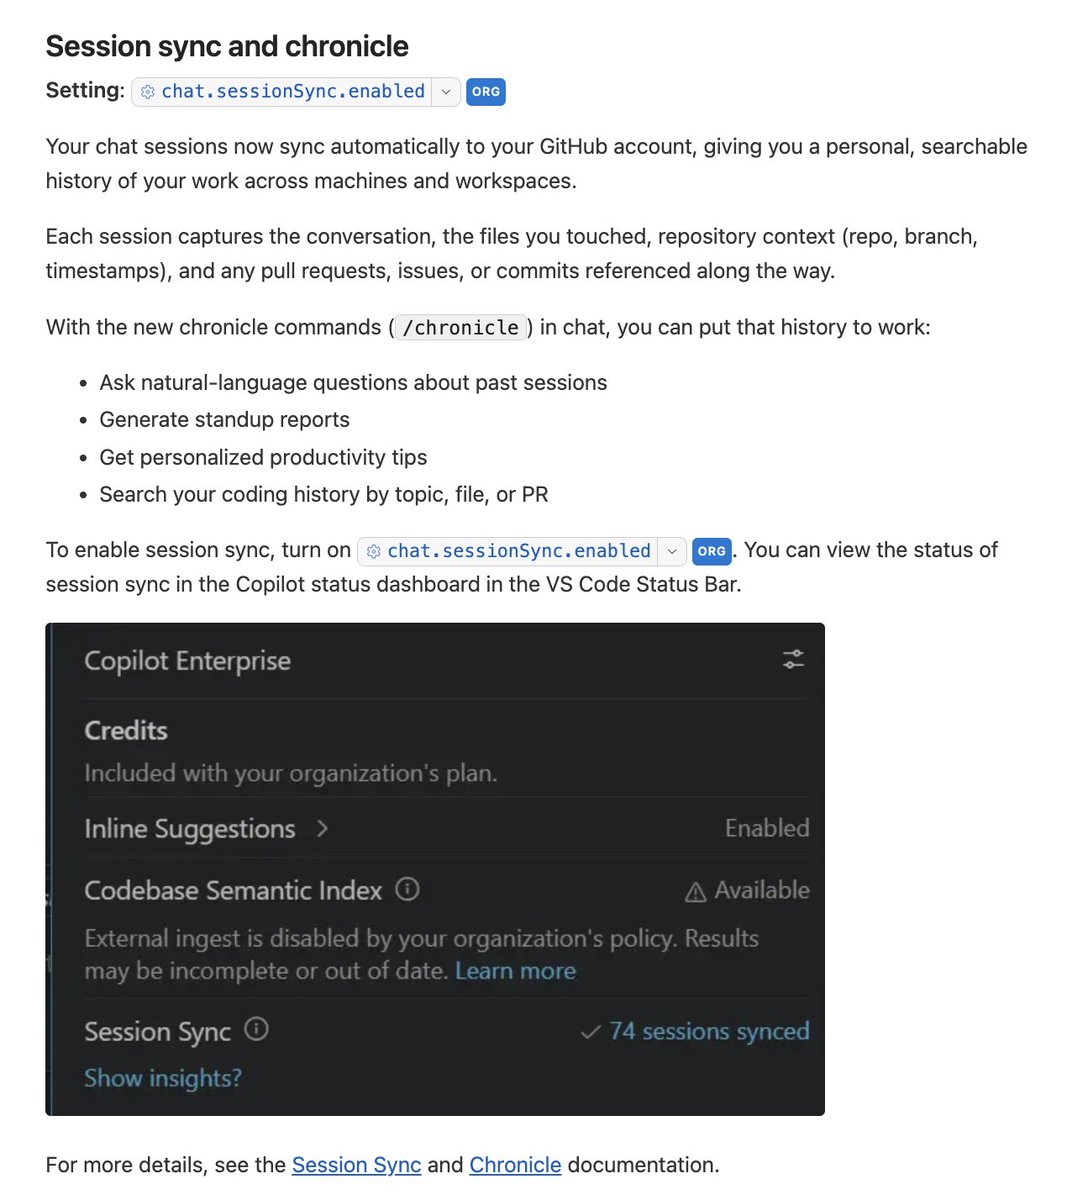Open the dropdown arrow next to the Setting: chip
This screenshot has width=1067, height=1200.
446,92
